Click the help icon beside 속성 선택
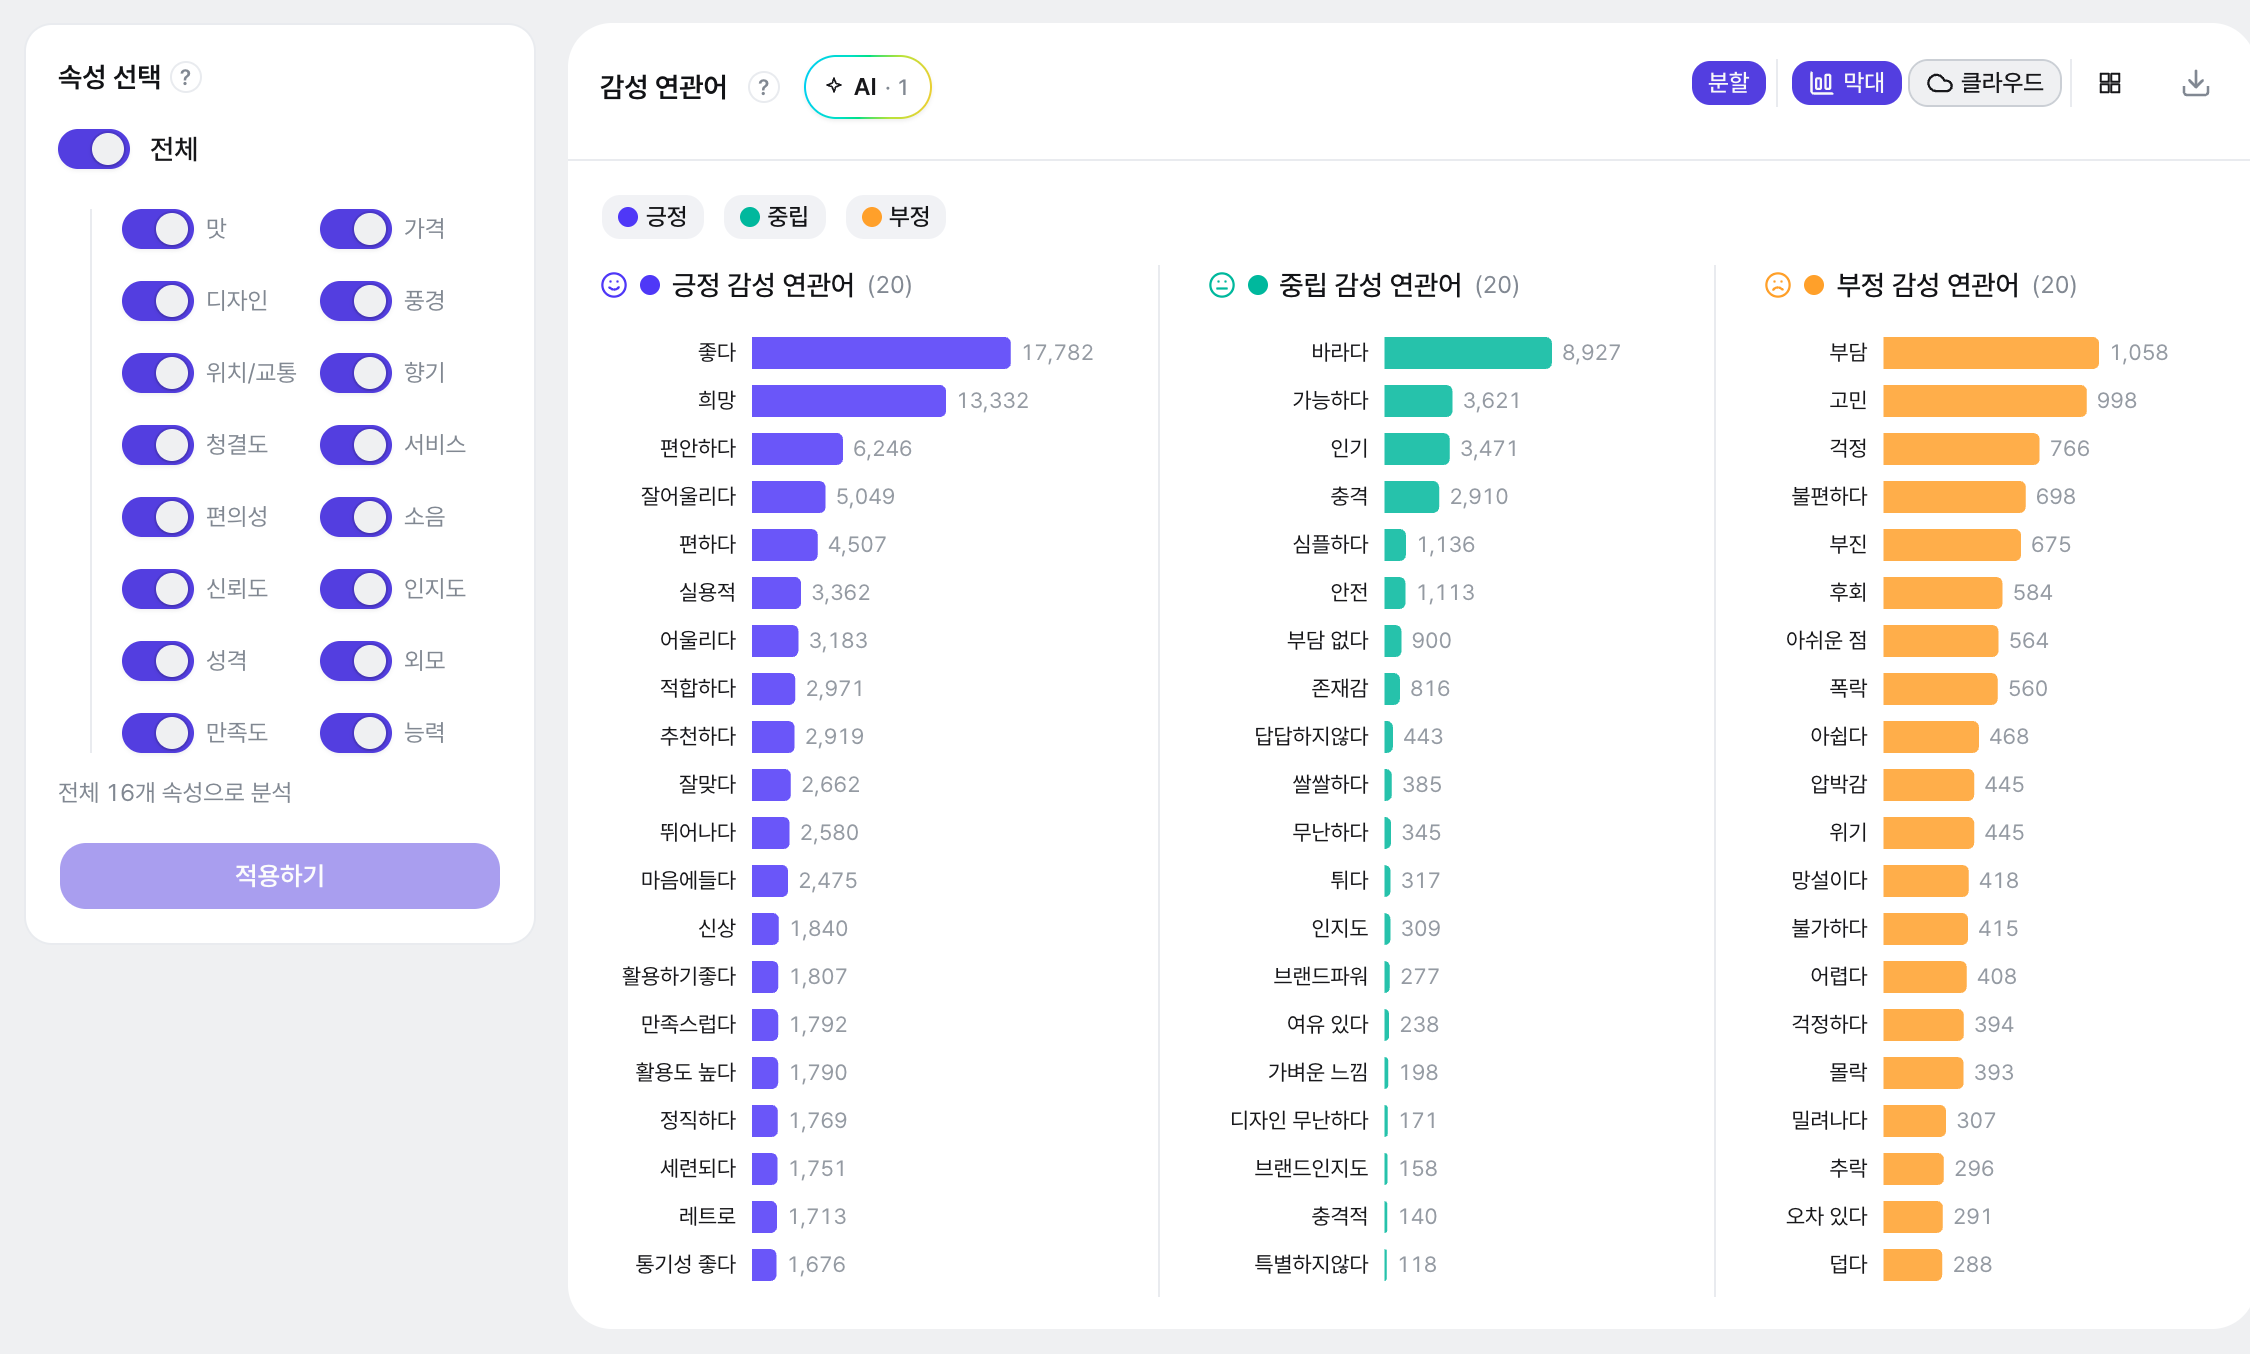This screenshot has height=1354, width=2250. coord(185,77)
